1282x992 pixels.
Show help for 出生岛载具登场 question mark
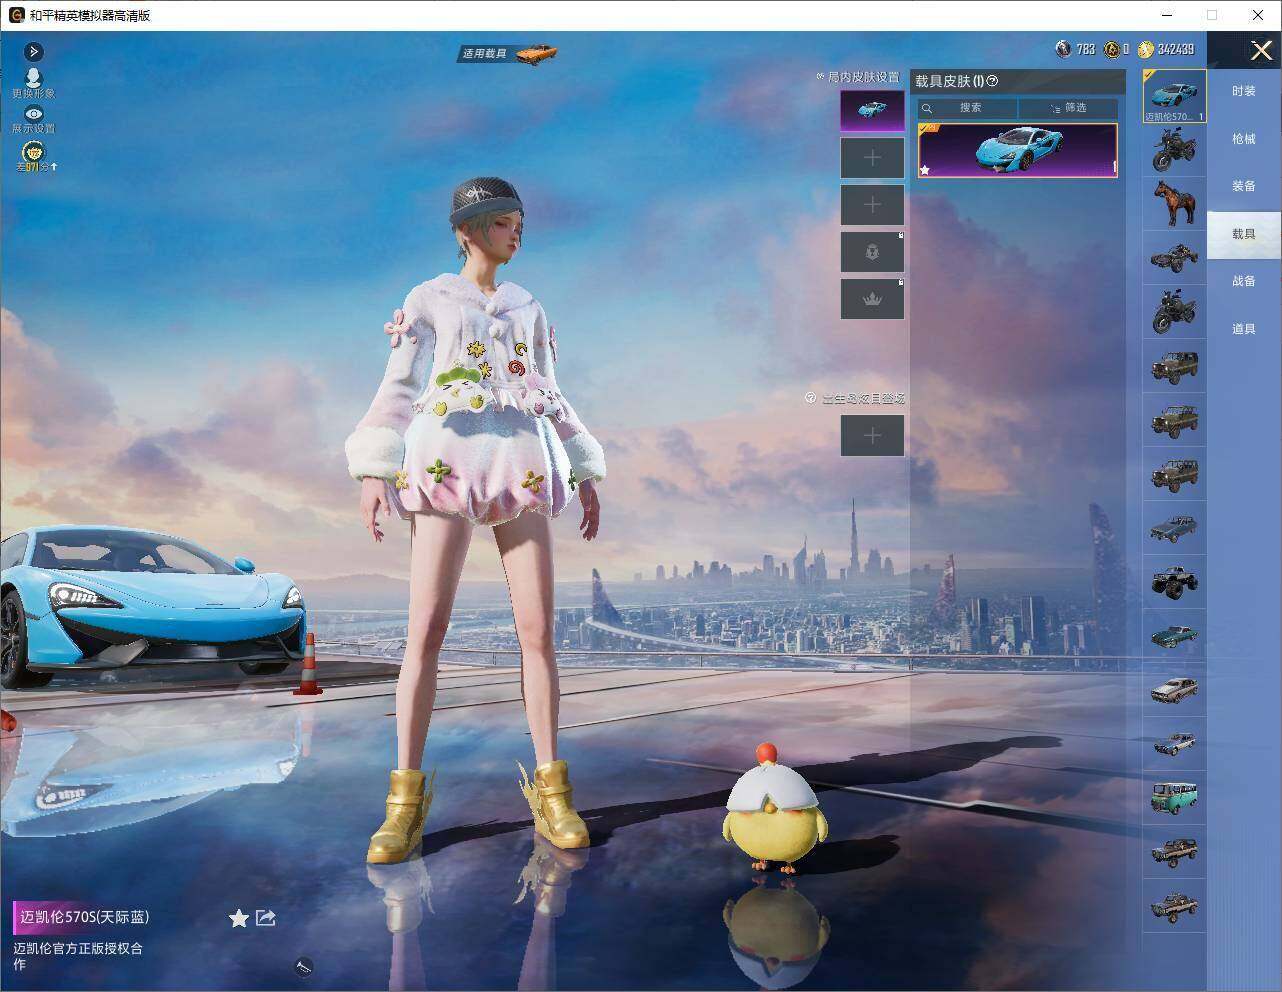[x=811, y=398]
